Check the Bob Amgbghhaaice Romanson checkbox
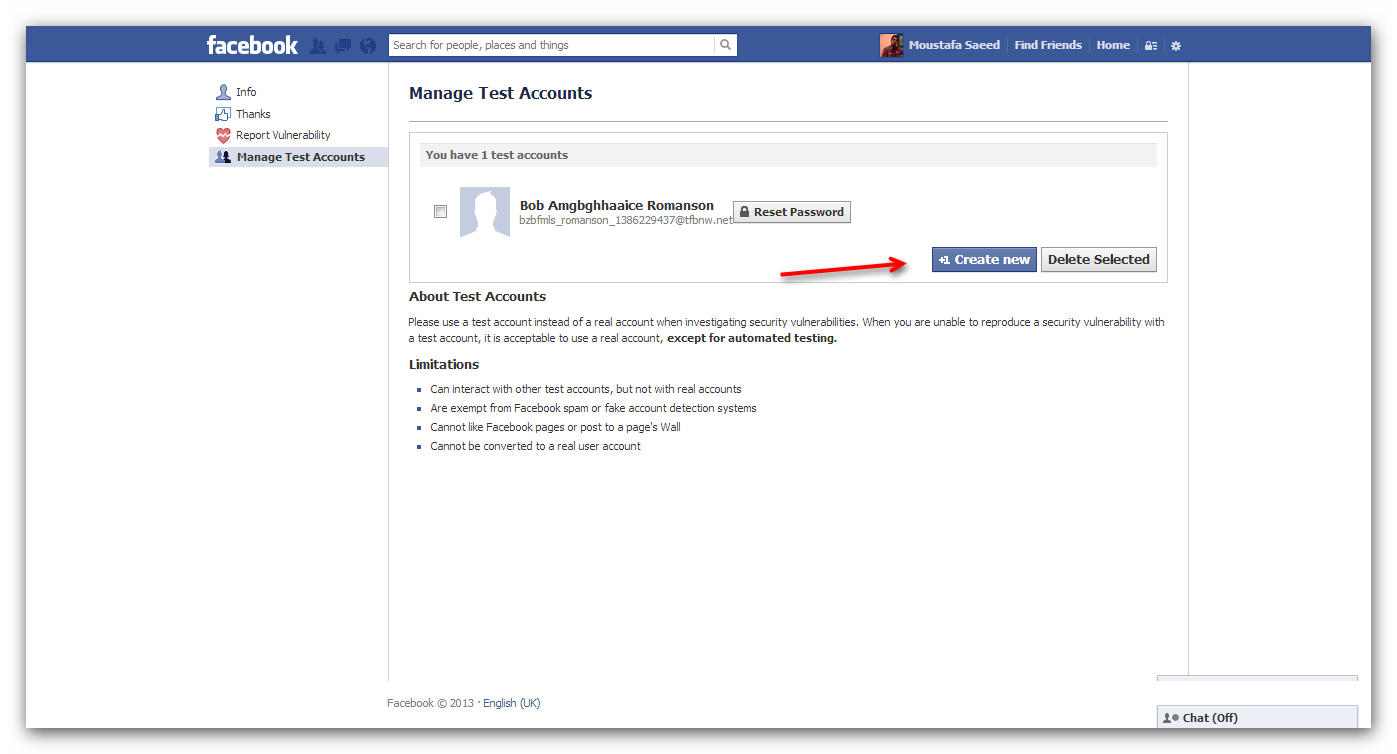This screenshot has width=1397, height=754. (440, 212)
